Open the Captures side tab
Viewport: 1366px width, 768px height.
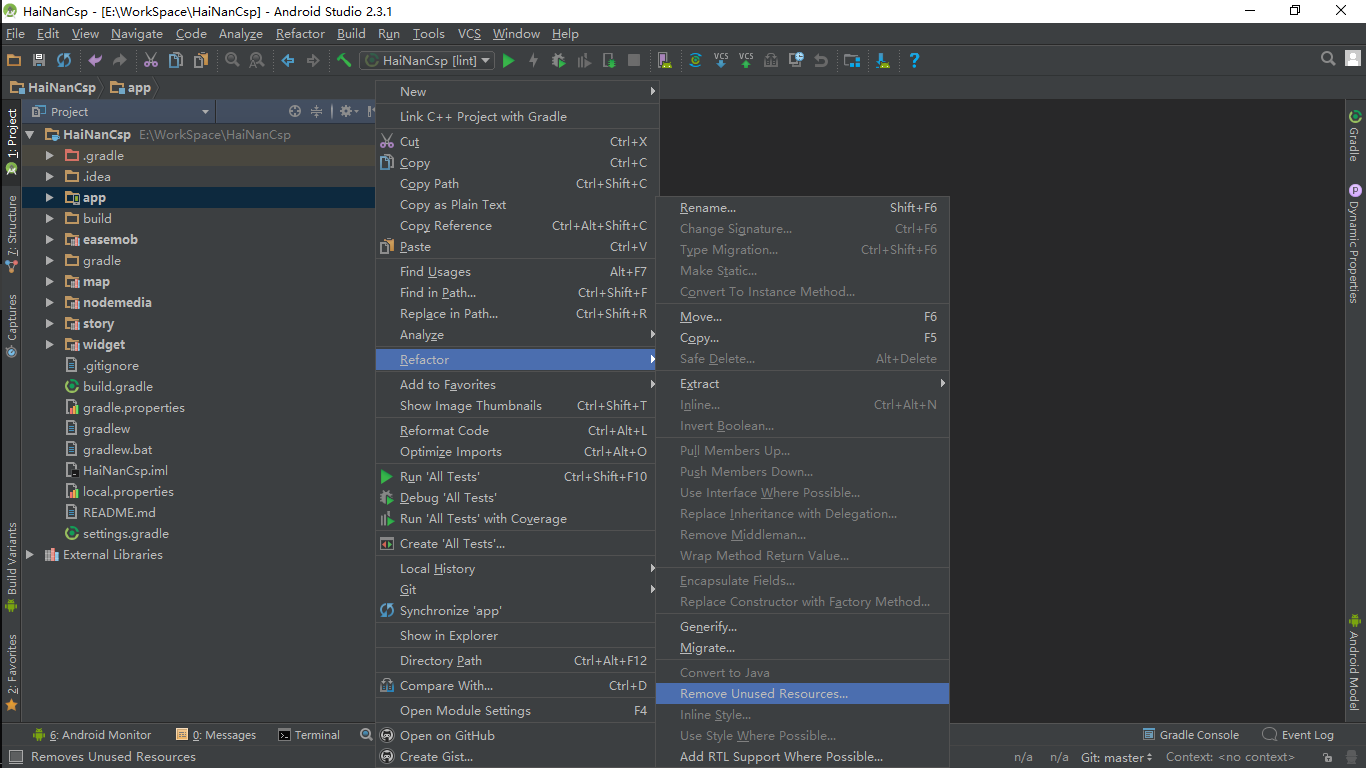pos(11,325)
